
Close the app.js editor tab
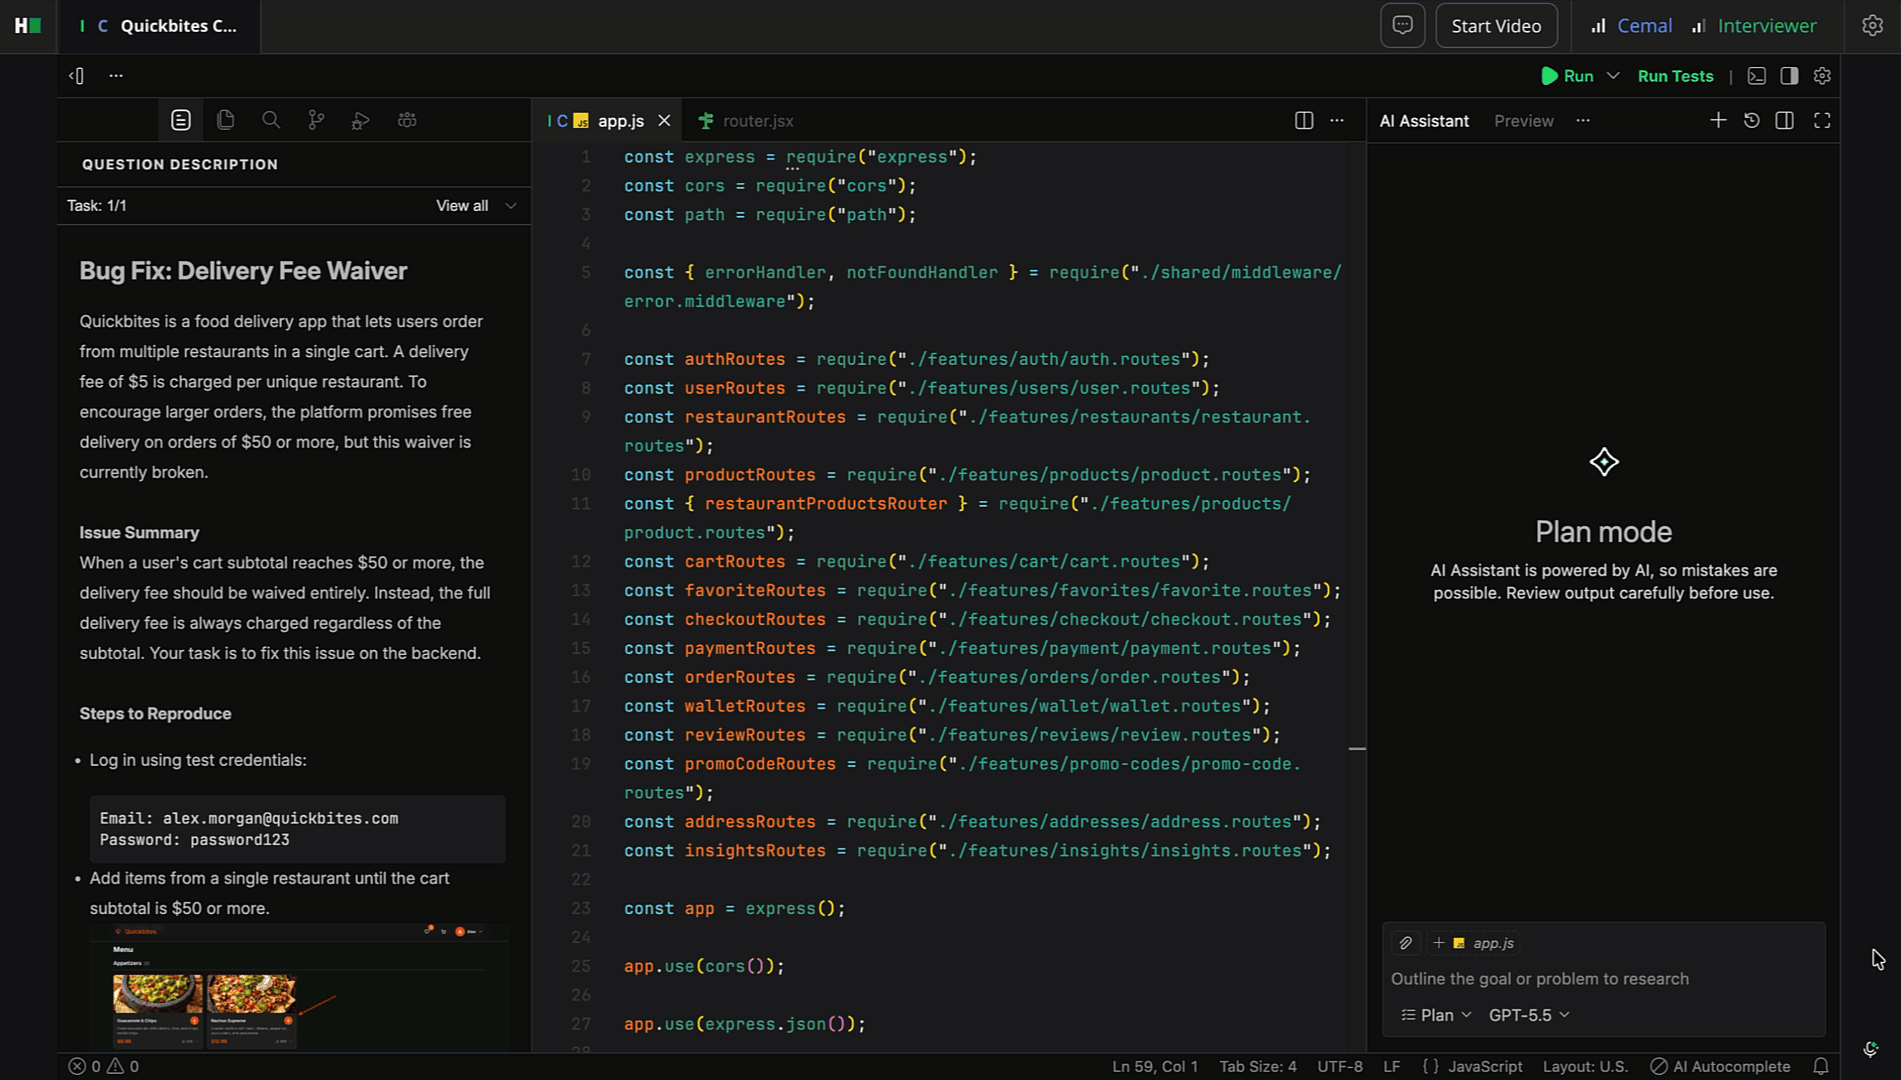[x=664, y=121]
